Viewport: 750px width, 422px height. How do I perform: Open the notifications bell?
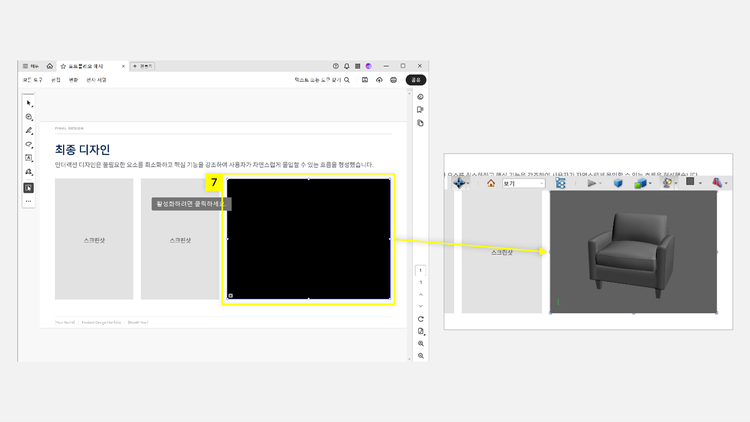(x=347, y=66)
